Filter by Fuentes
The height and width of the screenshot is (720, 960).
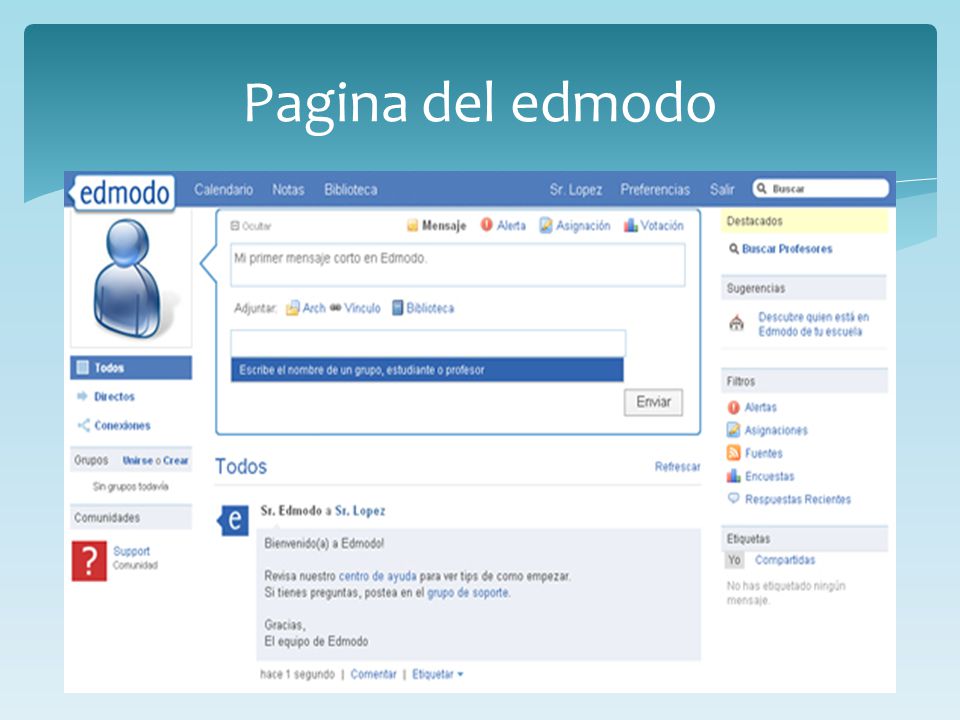pyautogui.click(x=763, y=454)
